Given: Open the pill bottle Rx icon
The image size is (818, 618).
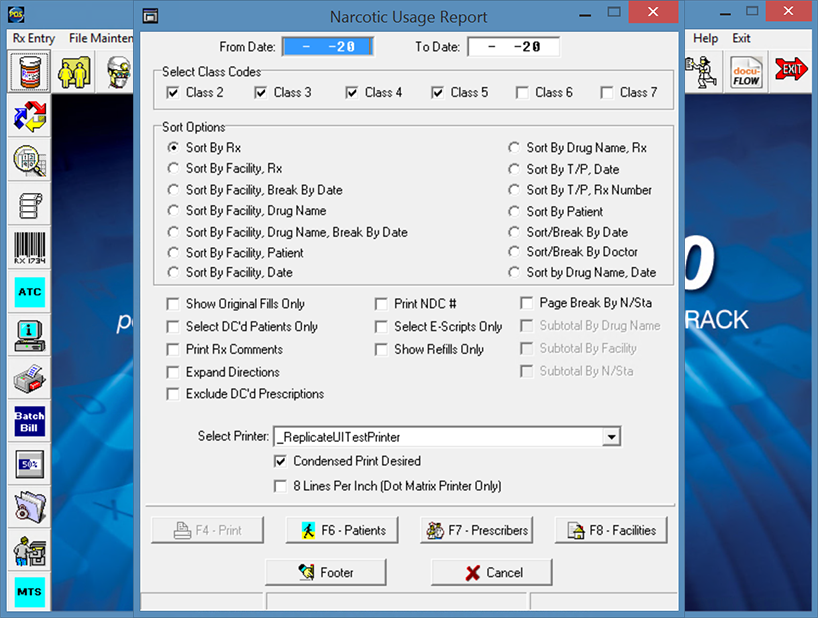Looking at the screenshot, I should click(30, 72).
